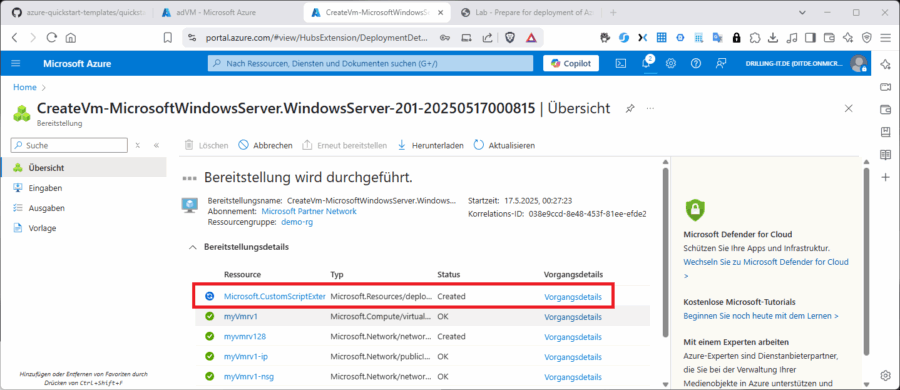The image size is (900, 390).
Task: Bookmark this page icon
Action: click(168, 38)
